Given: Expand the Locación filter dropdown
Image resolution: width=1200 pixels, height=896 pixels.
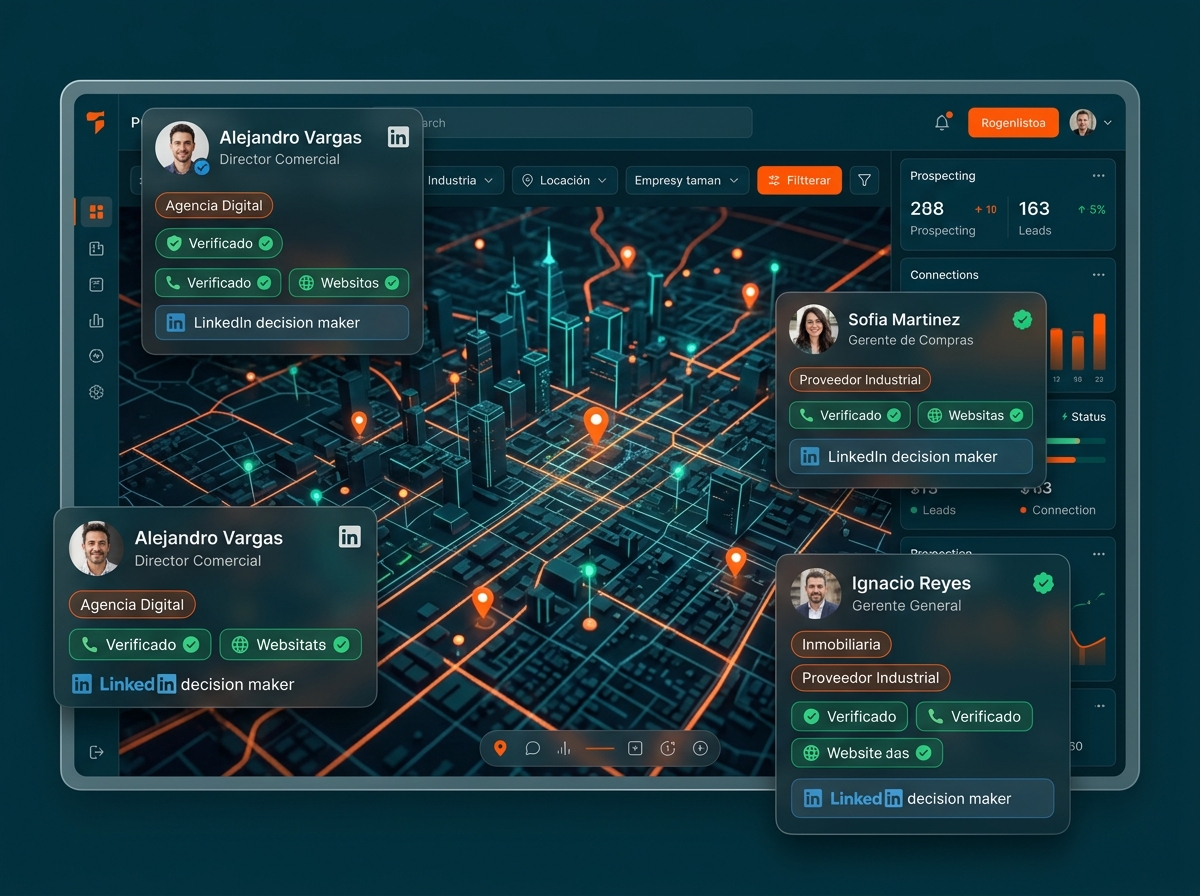Looking at the screenshot, I should pos(565,180).
